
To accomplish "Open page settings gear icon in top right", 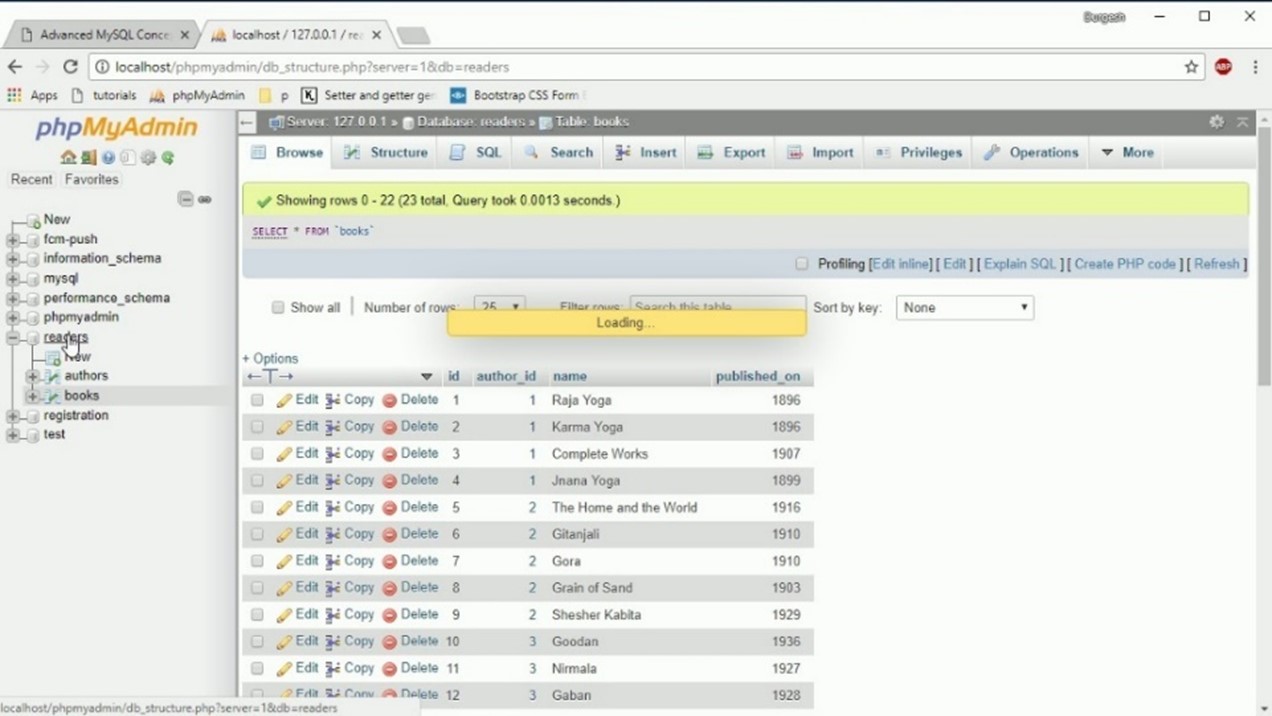I will pyautogui.click(x=1216, y=122).
